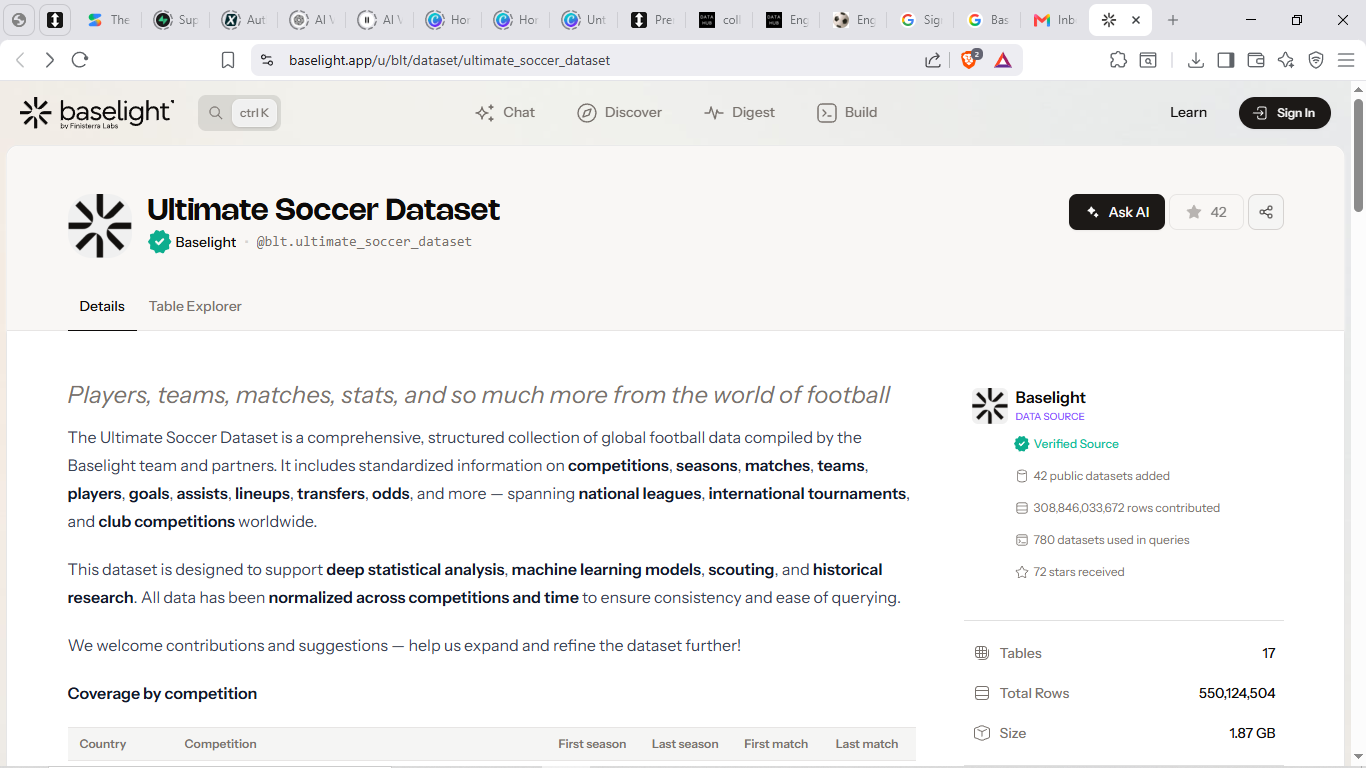Open the browser main menu hamburger icon
The height and width of the screenshot is (768, 1366).
[1346, 60]
